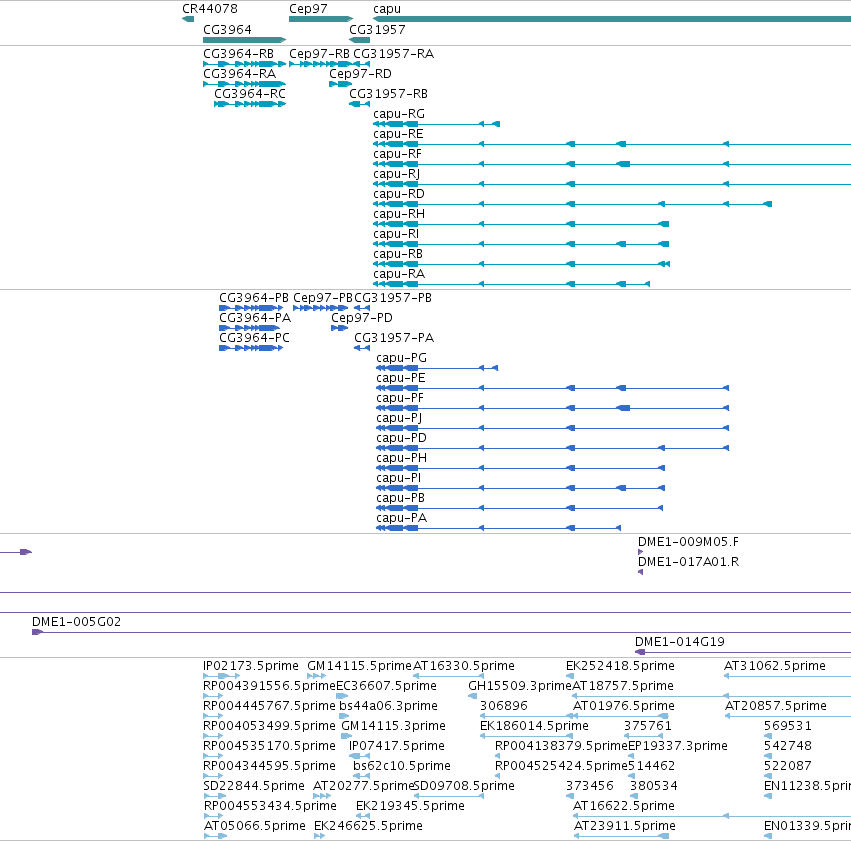Select EST EK246625.5prime
Screen dimensions: 851x841
pyautogui.click(x=320, y=837)
